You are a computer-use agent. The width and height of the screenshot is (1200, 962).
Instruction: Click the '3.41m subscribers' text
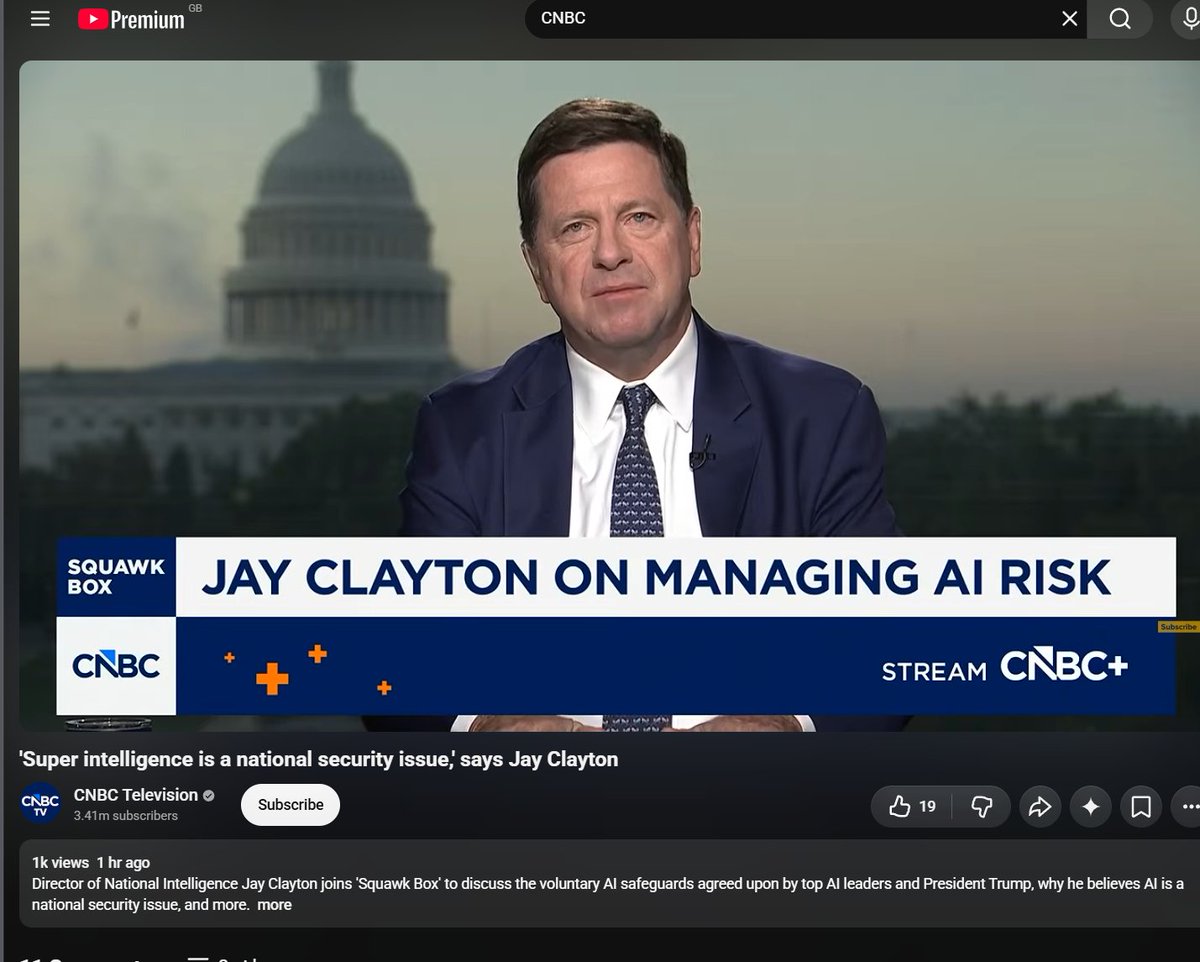(x=126, y=816)
